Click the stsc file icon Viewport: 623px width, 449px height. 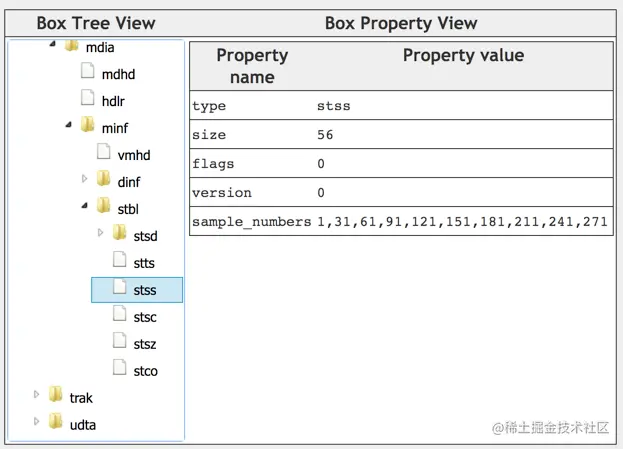(x=119, y=314)
